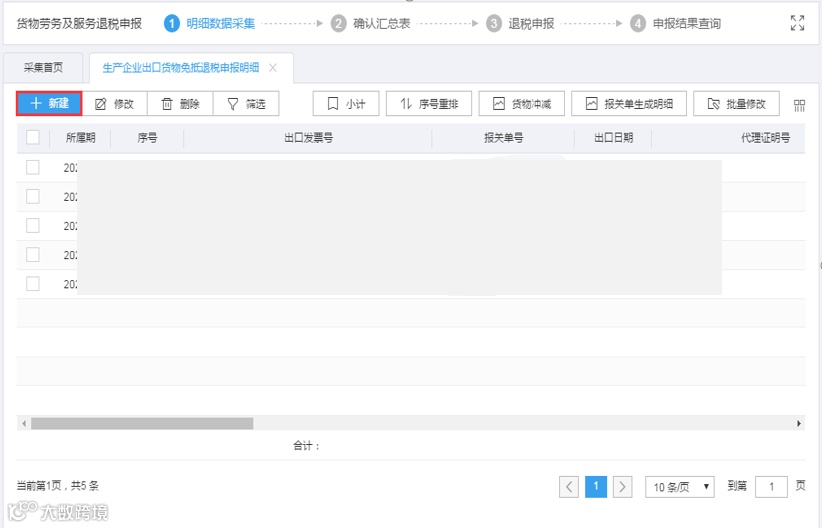The image size is (822, 528).
Task: Click the 新建 button to create a record
Action: coord(49,103)
